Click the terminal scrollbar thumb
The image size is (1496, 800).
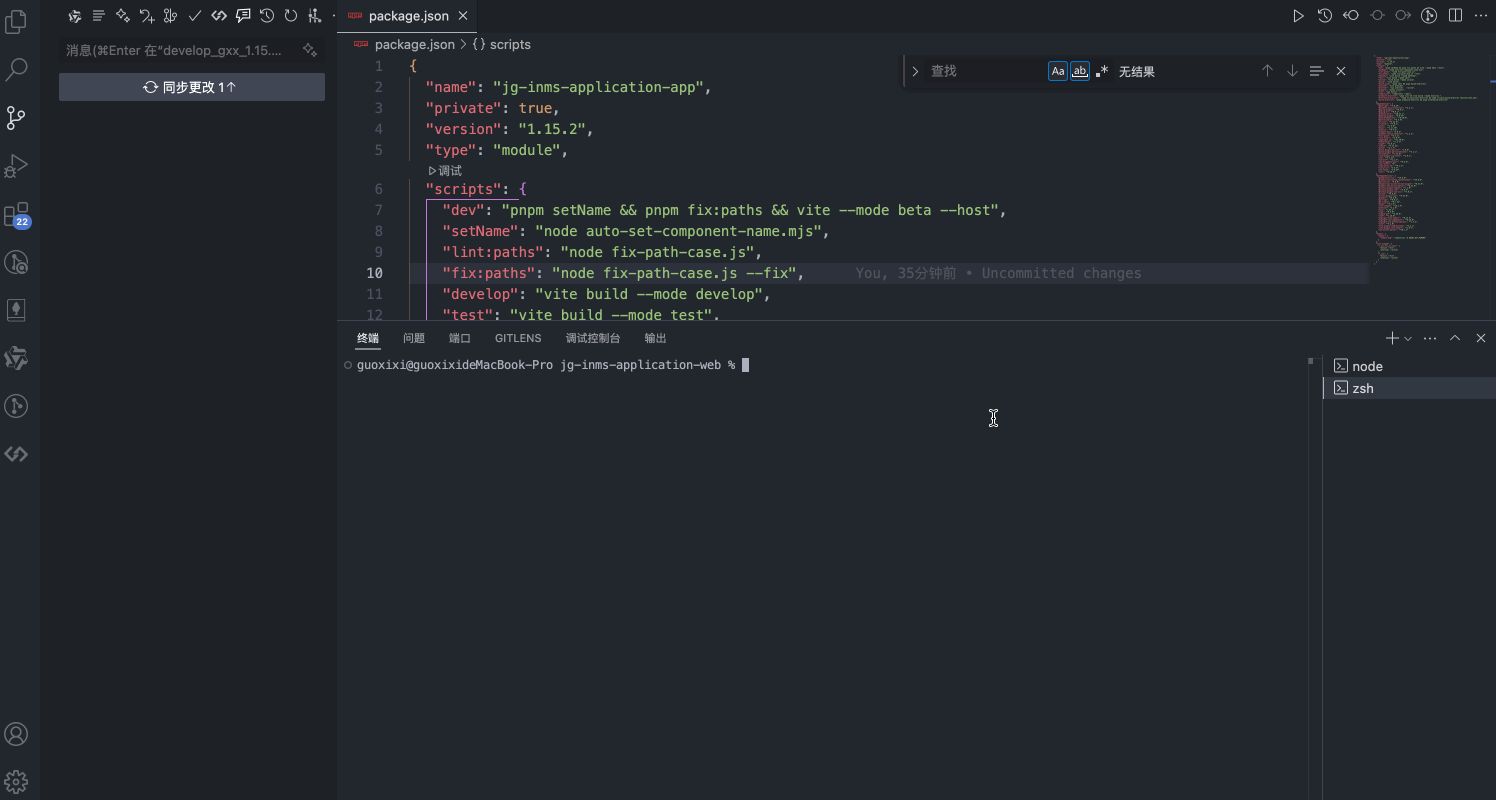(x=1310, y=360)
